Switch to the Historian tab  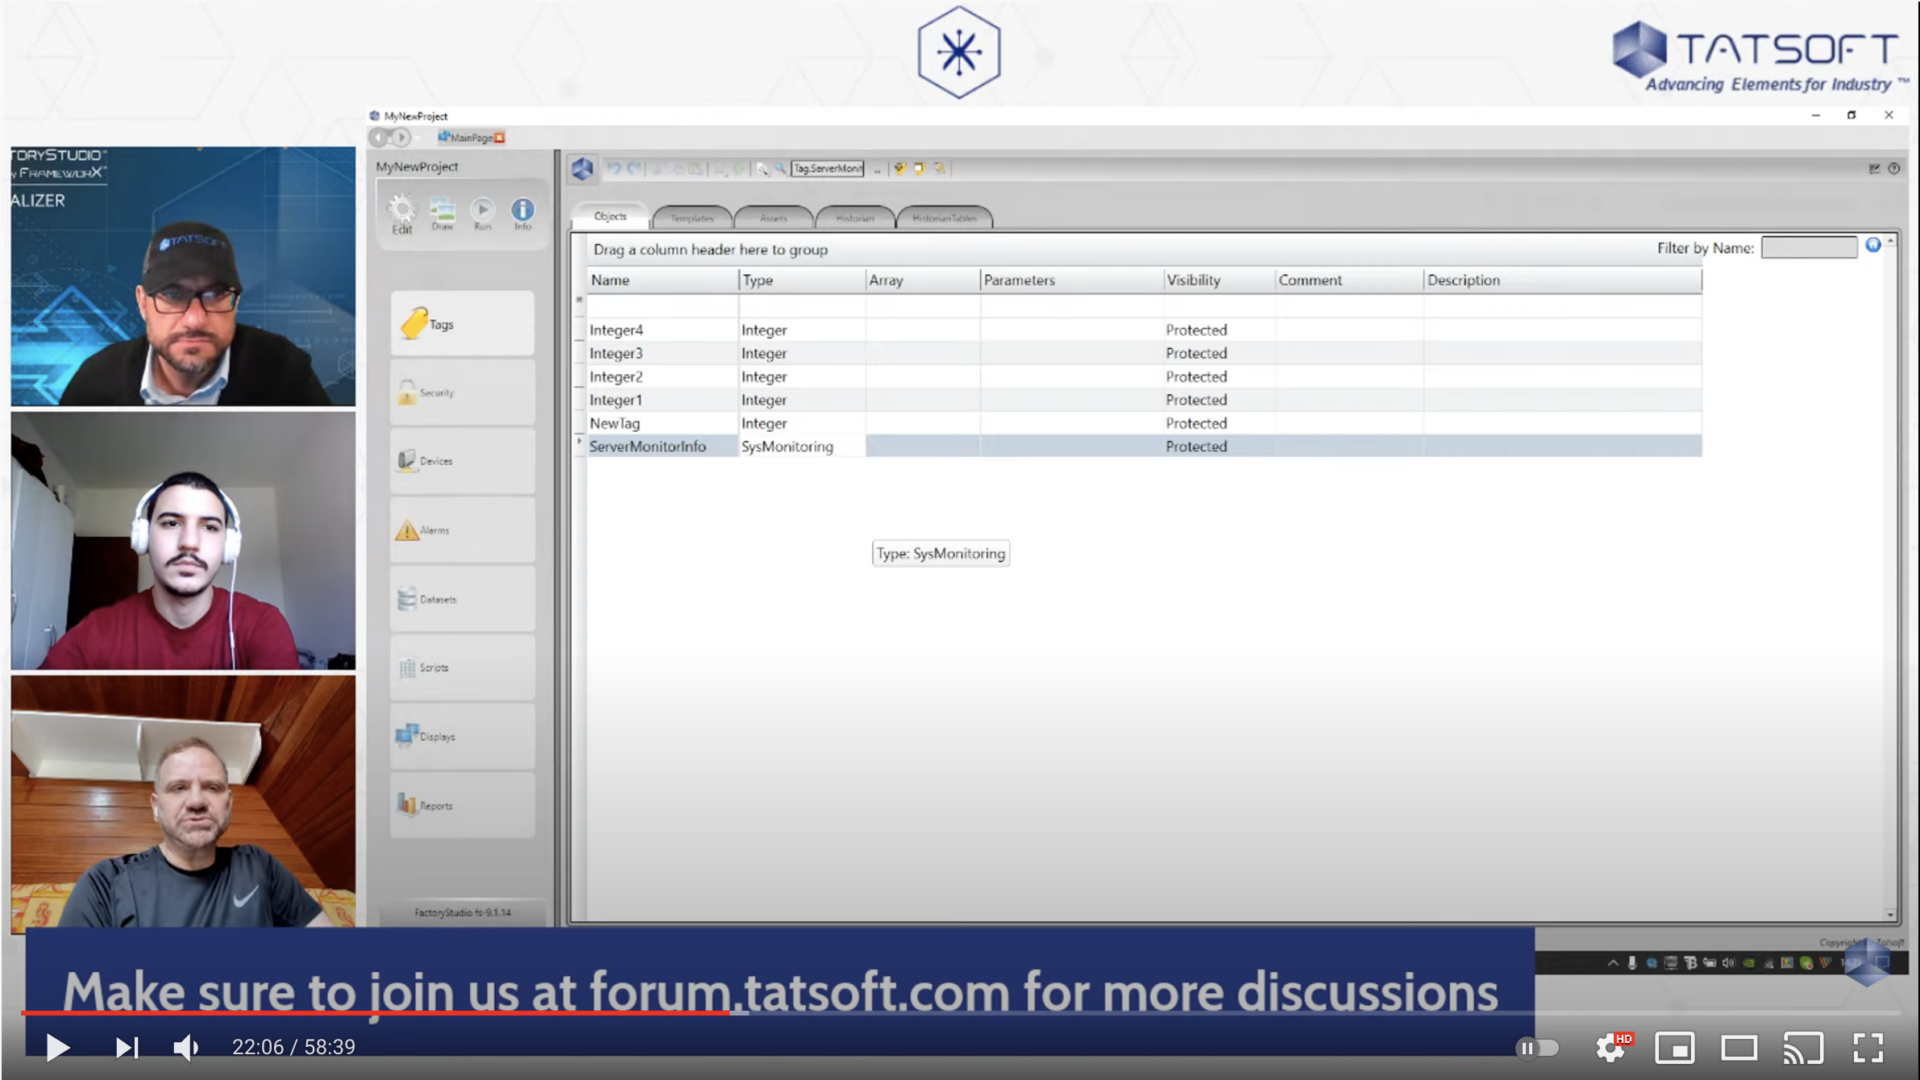click(x=855, y=218)
